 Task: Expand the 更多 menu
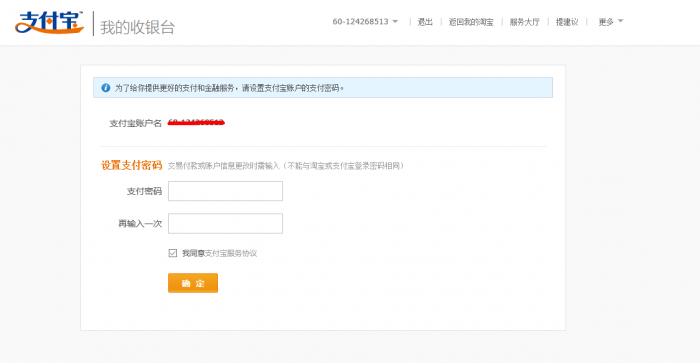tap(610, 22)
